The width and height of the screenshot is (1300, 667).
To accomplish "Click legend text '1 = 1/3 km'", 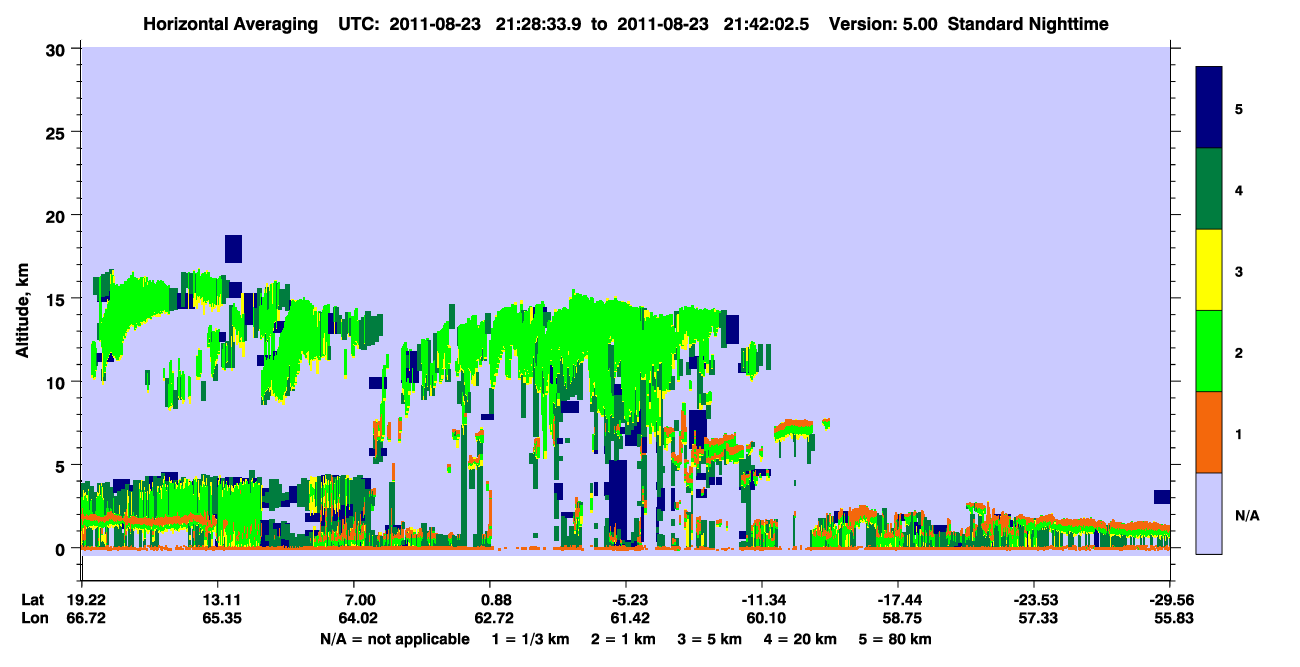I will 531,639.
